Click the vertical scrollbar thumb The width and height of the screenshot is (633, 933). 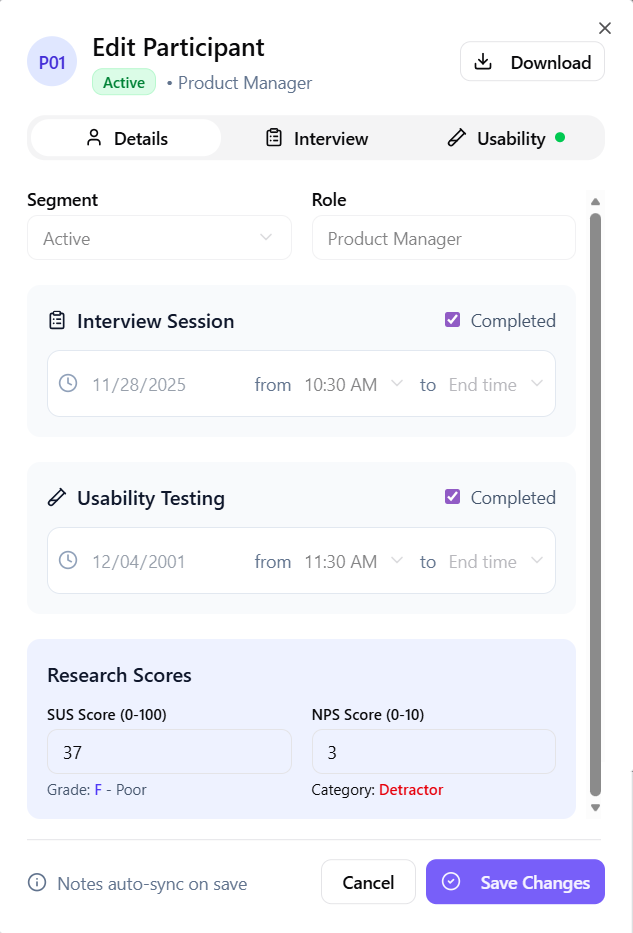(x=595, y=500)
